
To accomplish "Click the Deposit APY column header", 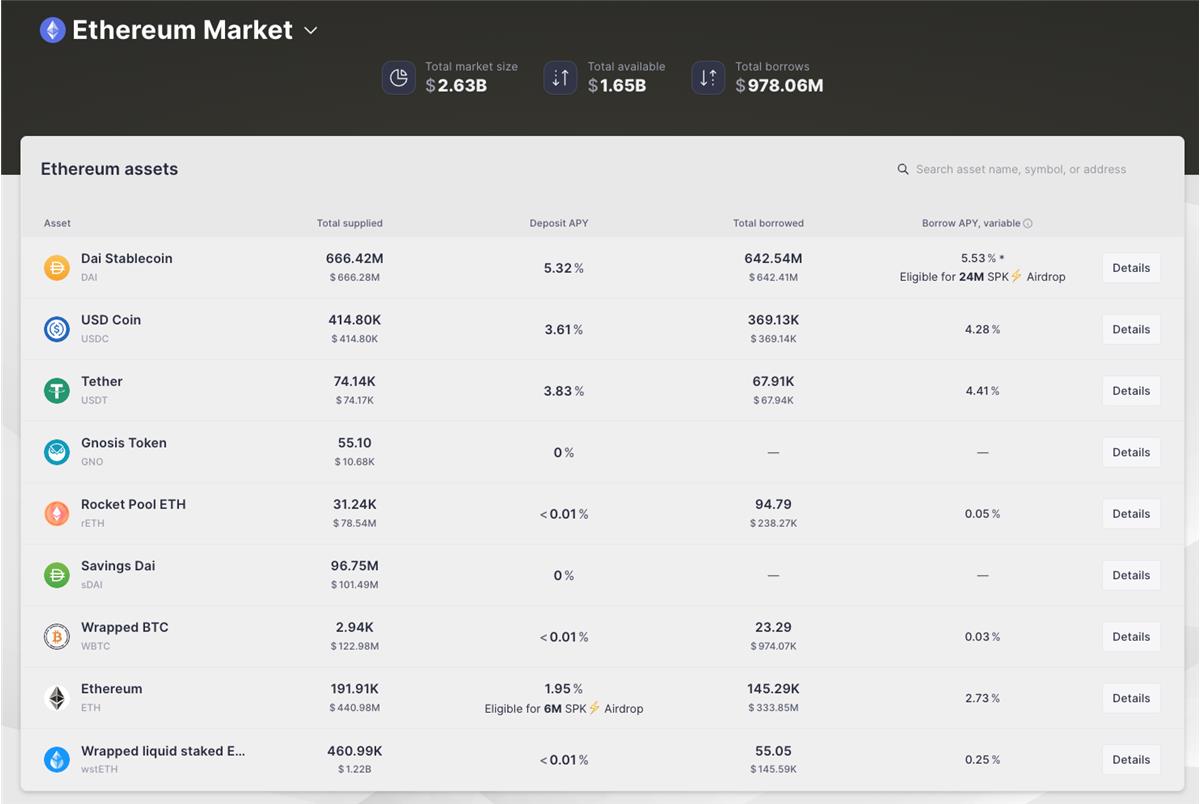I will click(559, 223).
